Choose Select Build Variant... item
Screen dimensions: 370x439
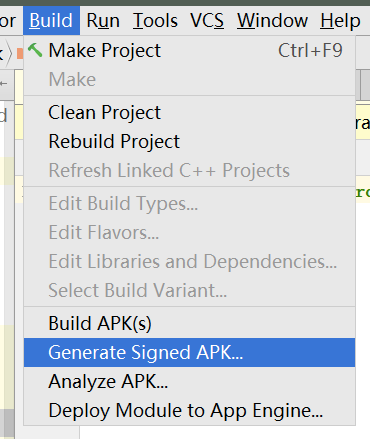point(189,290)
